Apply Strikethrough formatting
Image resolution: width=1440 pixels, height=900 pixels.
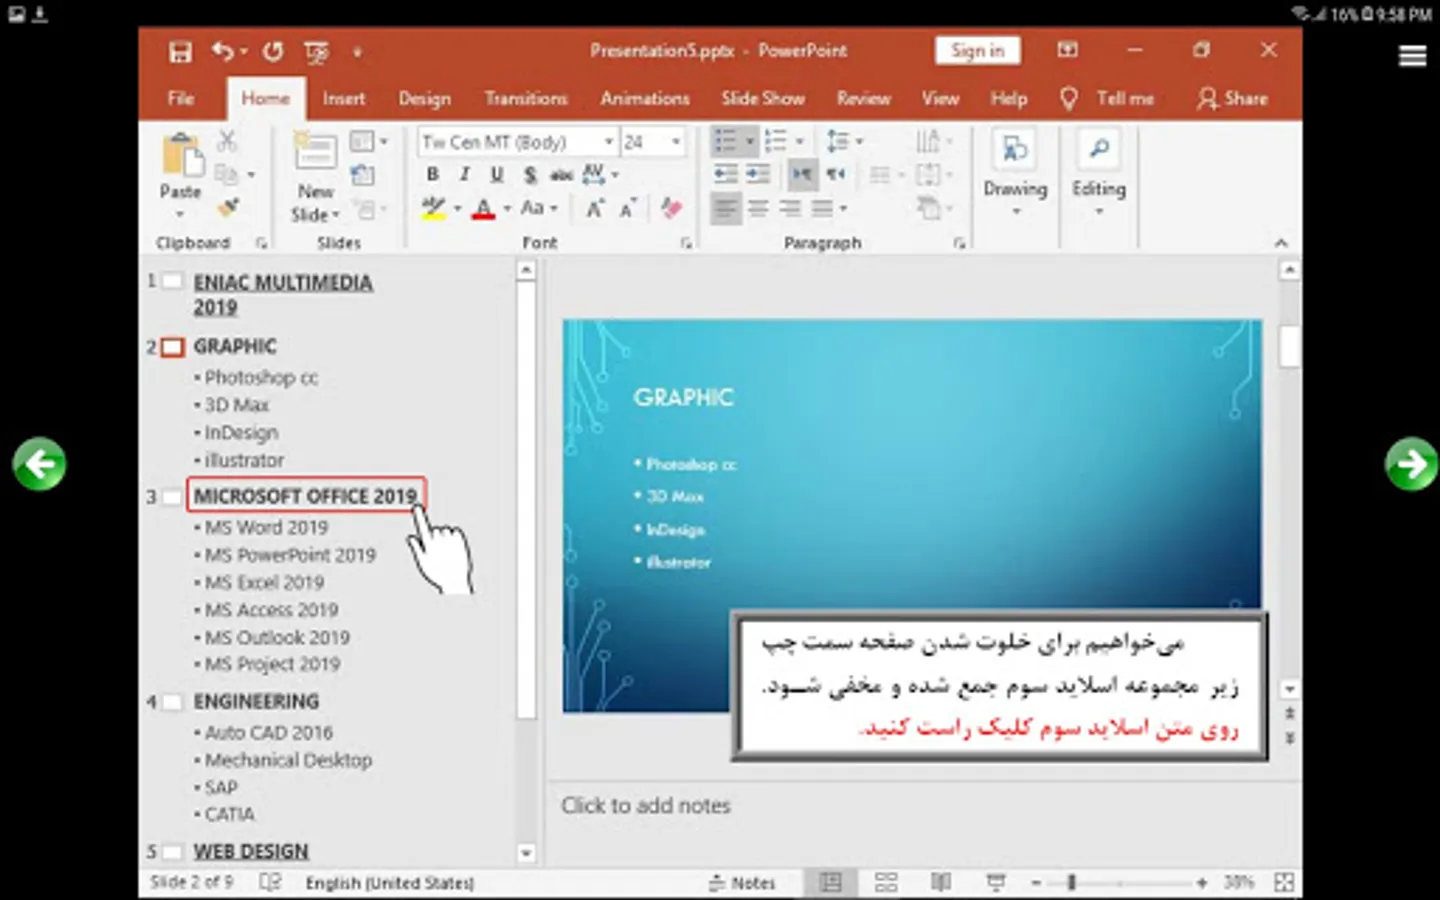click(561, 175)
